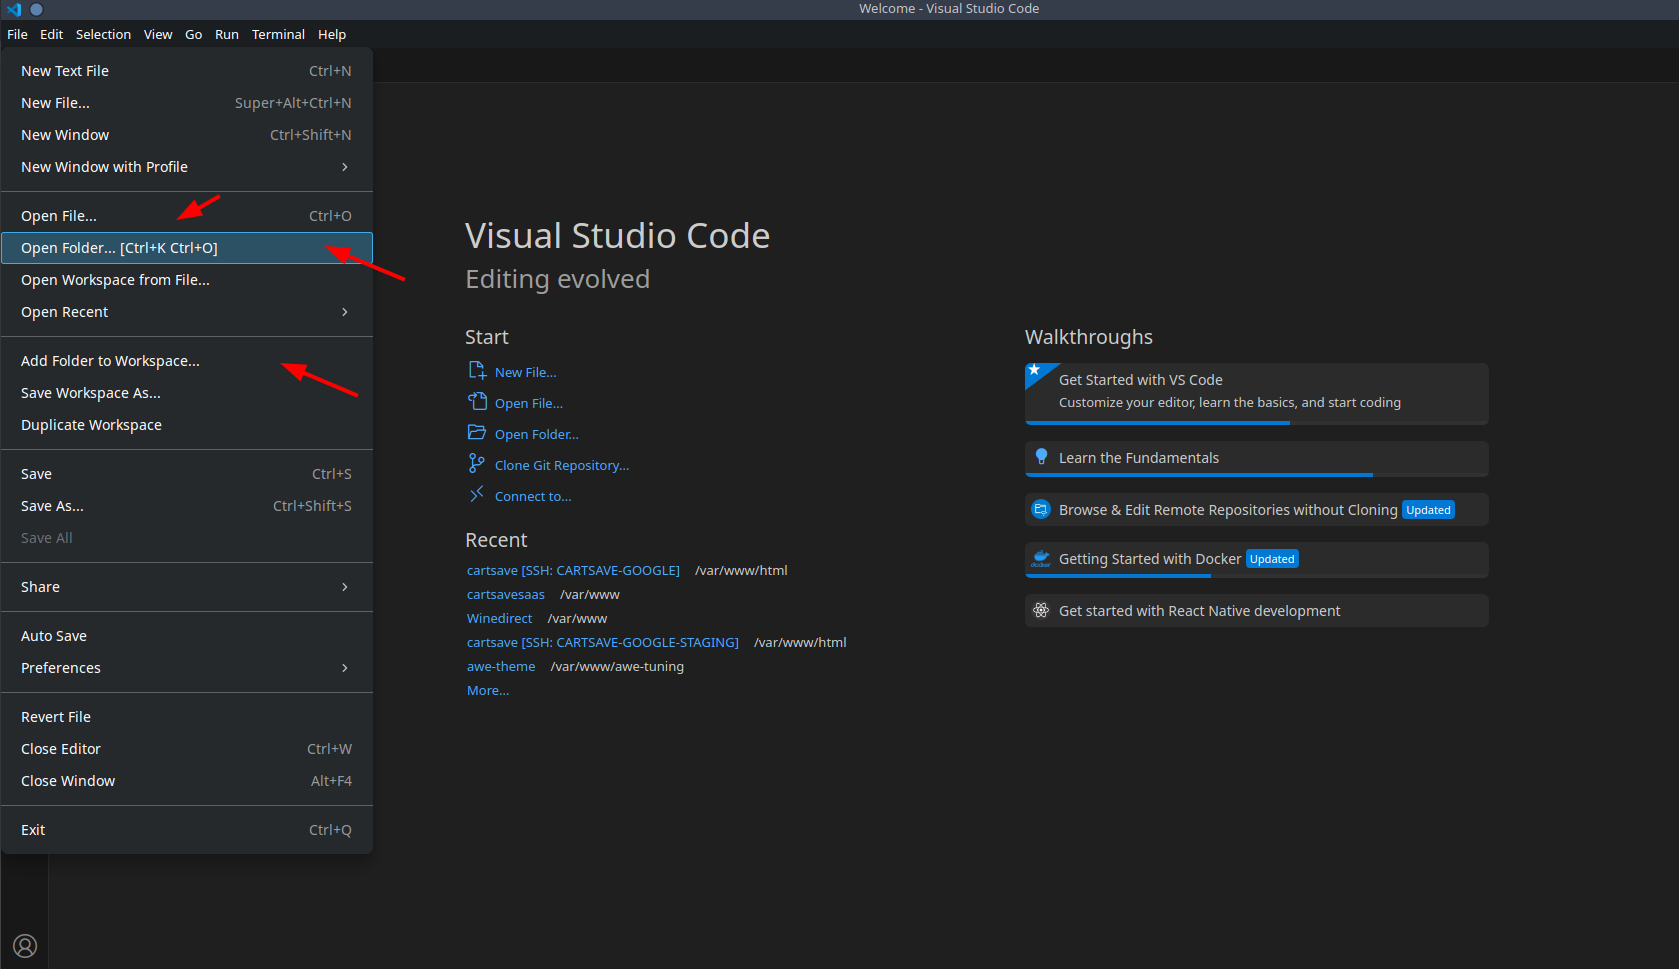Image resolution: width=1679 pixels, height=969 pixels.
Task: Click the VS Code logo in the titlebar
Action: tap(13, 9)
